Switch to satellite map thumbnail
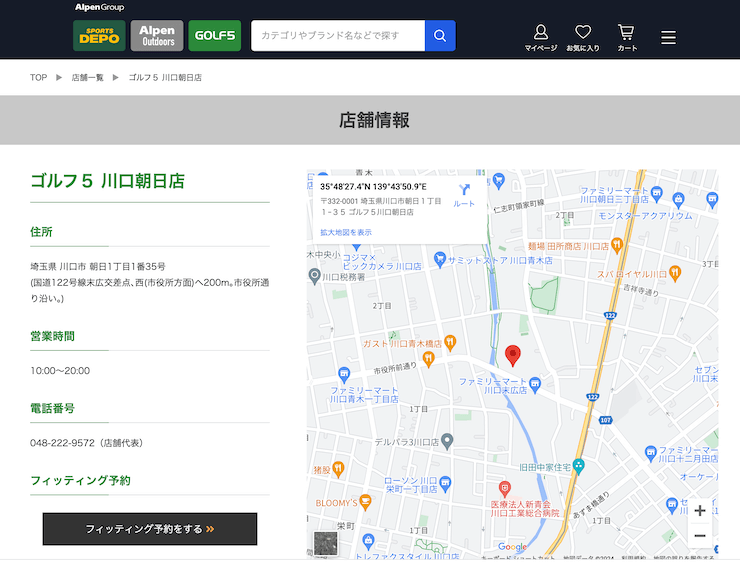This screenshot has height=565, width=740. click(x=326, y=543)
